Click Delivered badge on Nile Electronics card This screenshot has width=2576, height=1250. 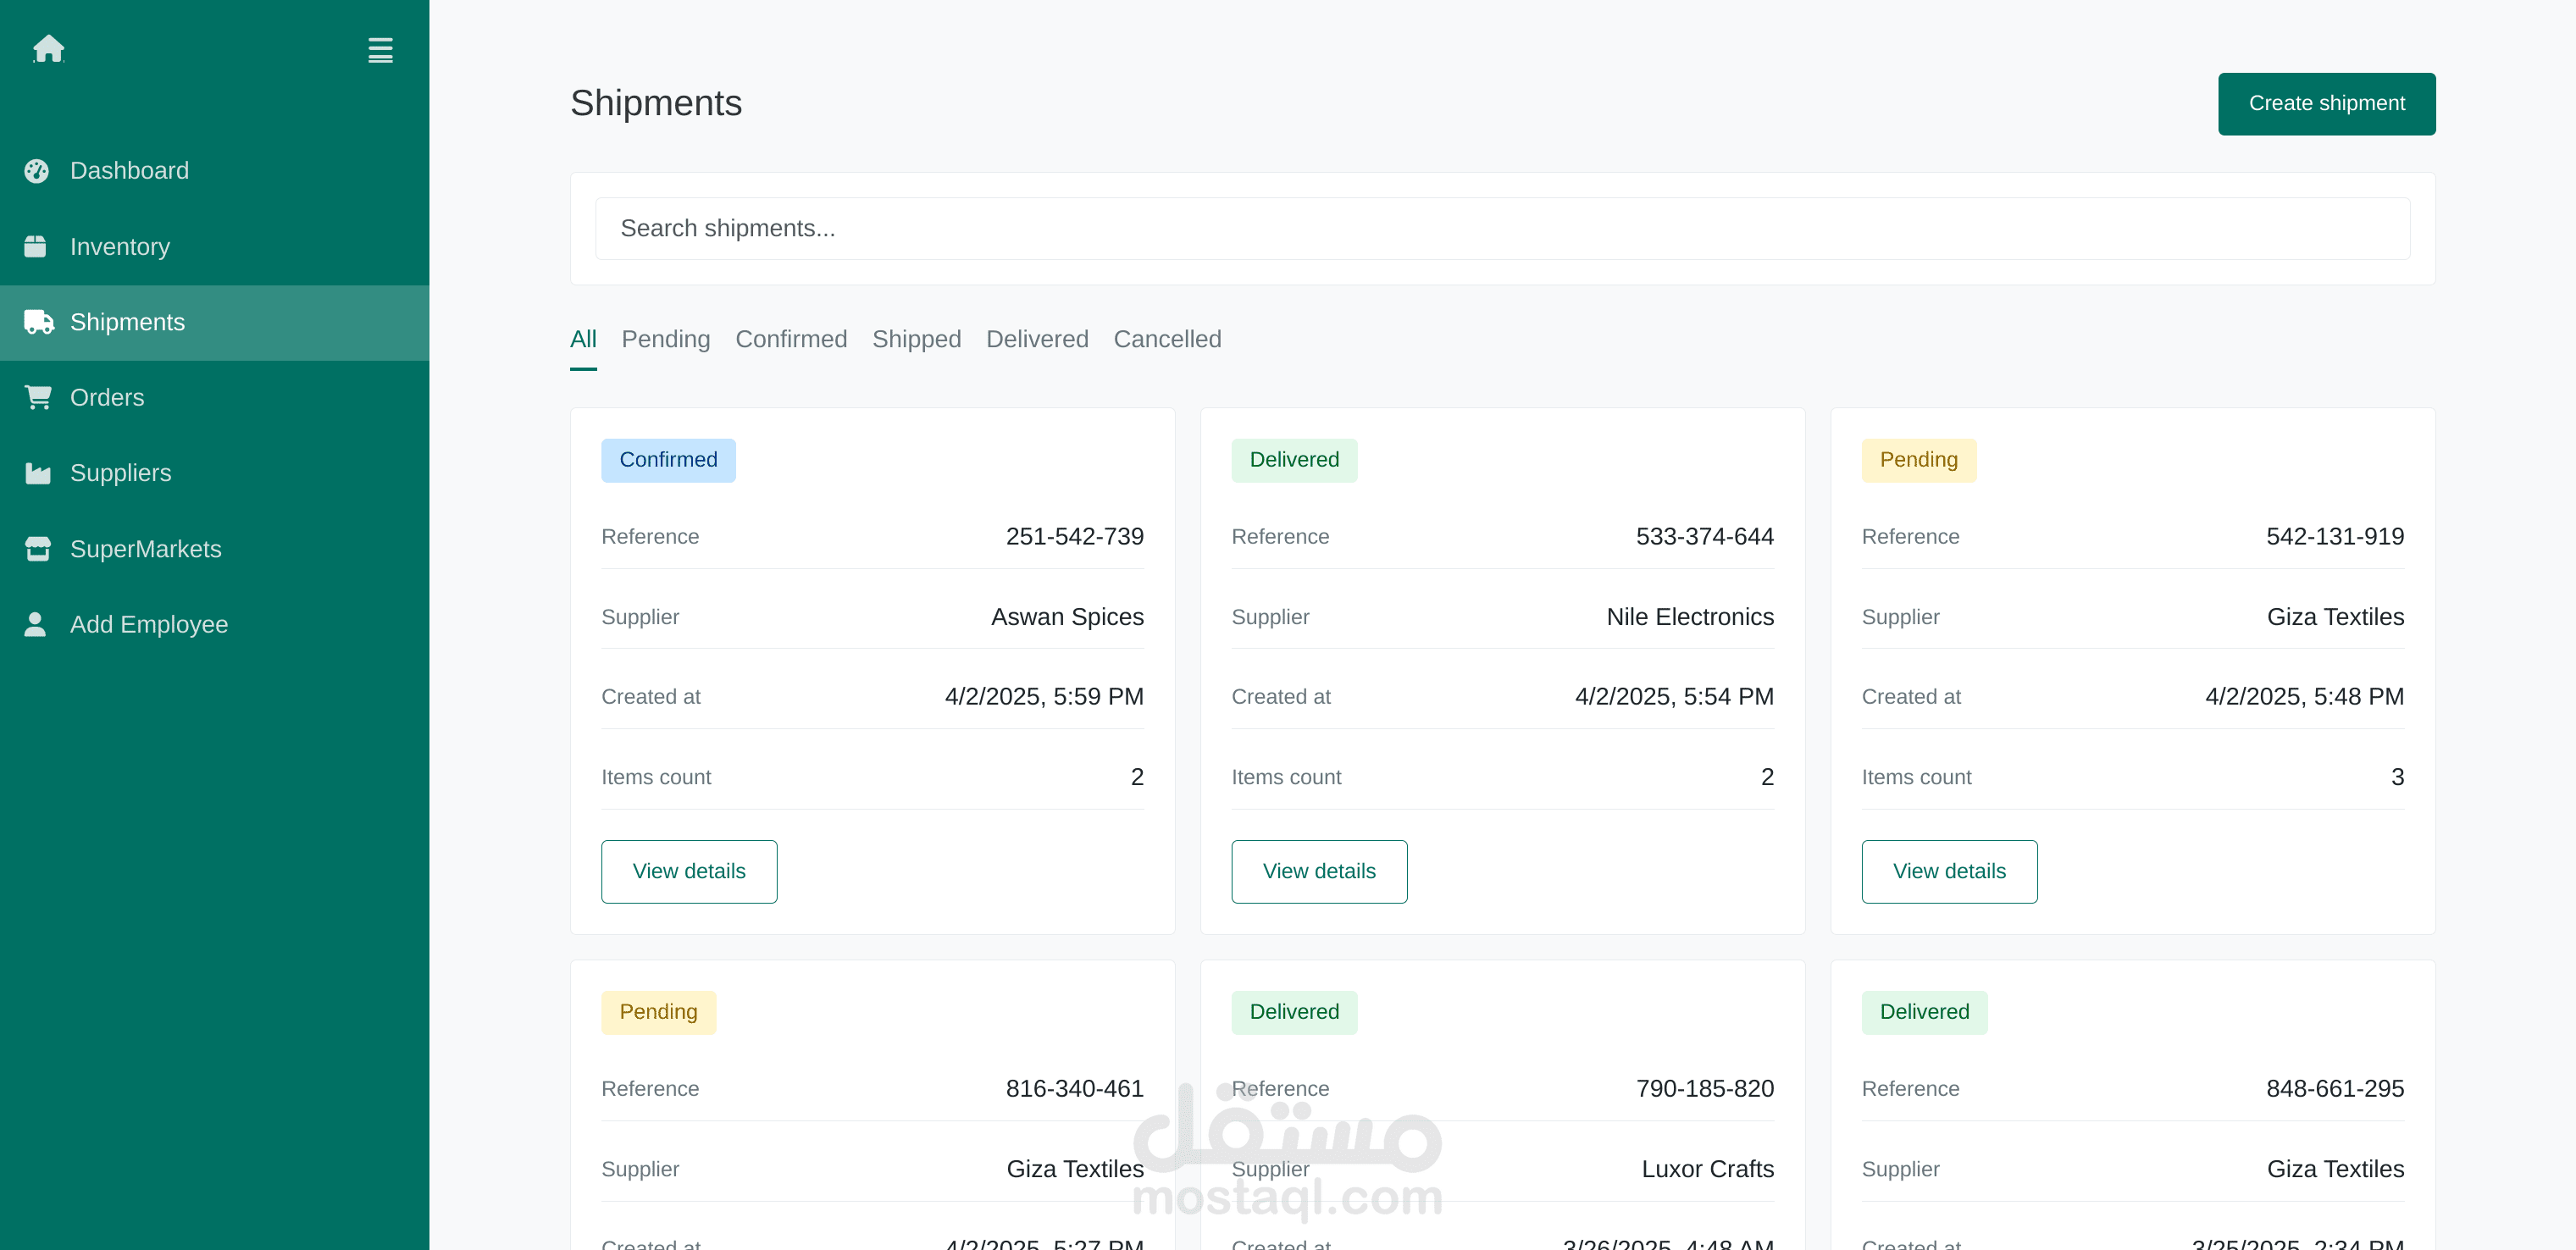pos(1294,460)
